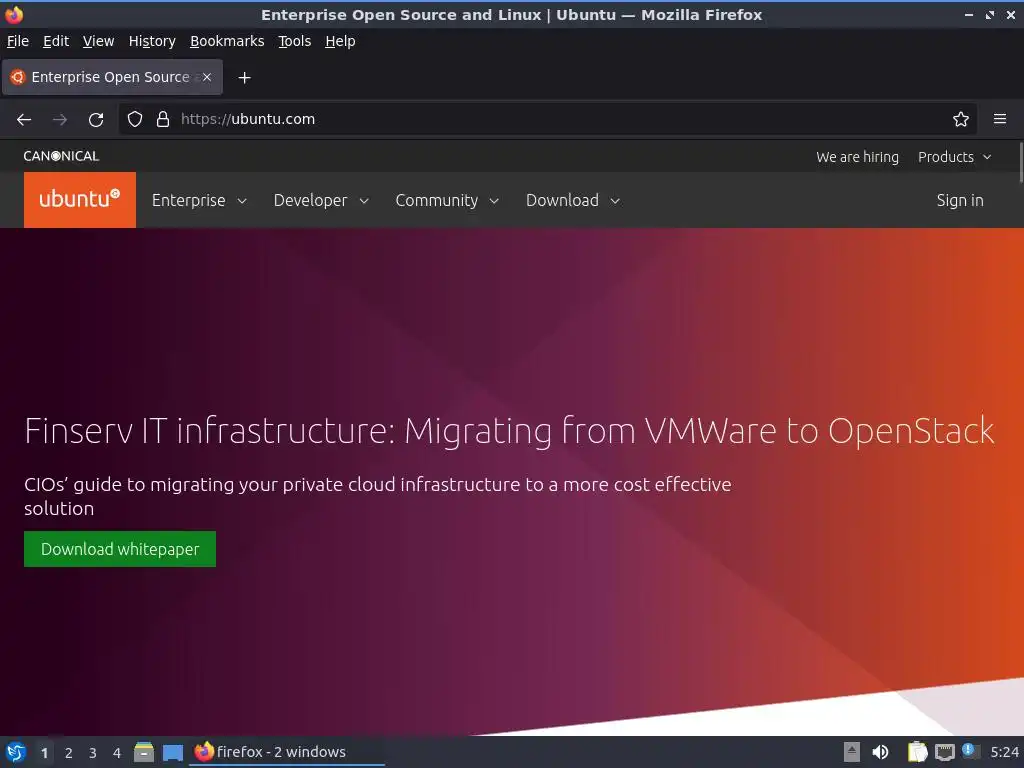This screenshot has height=768, width=1024.
Task: Click the green Download whitepaper button
Action: 120,549
